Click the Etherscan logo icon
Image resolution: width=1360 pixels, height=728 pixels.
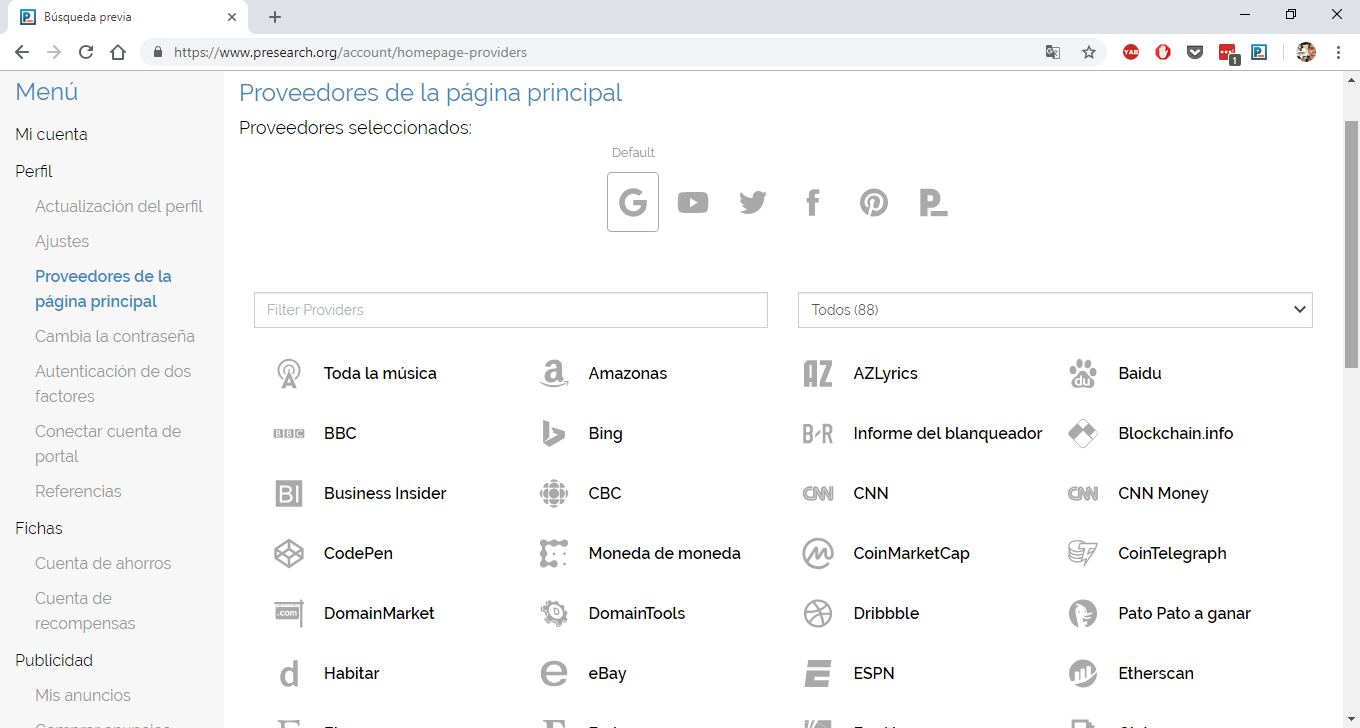1083,673
